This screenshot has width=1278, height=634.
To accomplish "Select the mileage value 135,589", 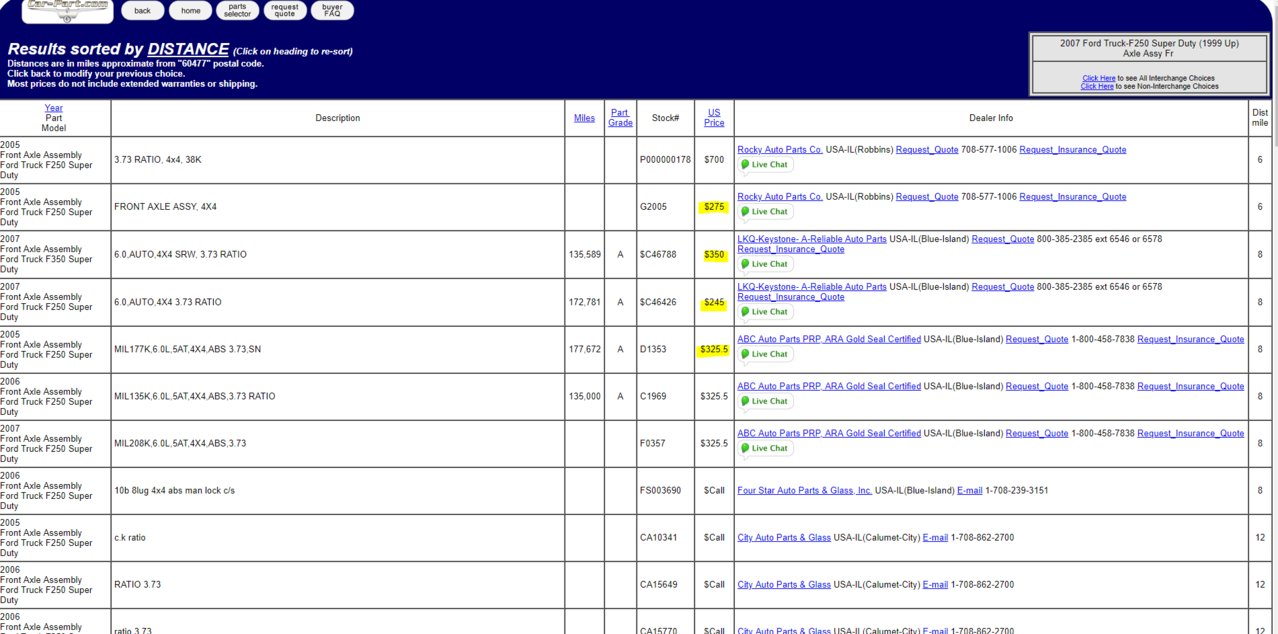I will 584,255.
